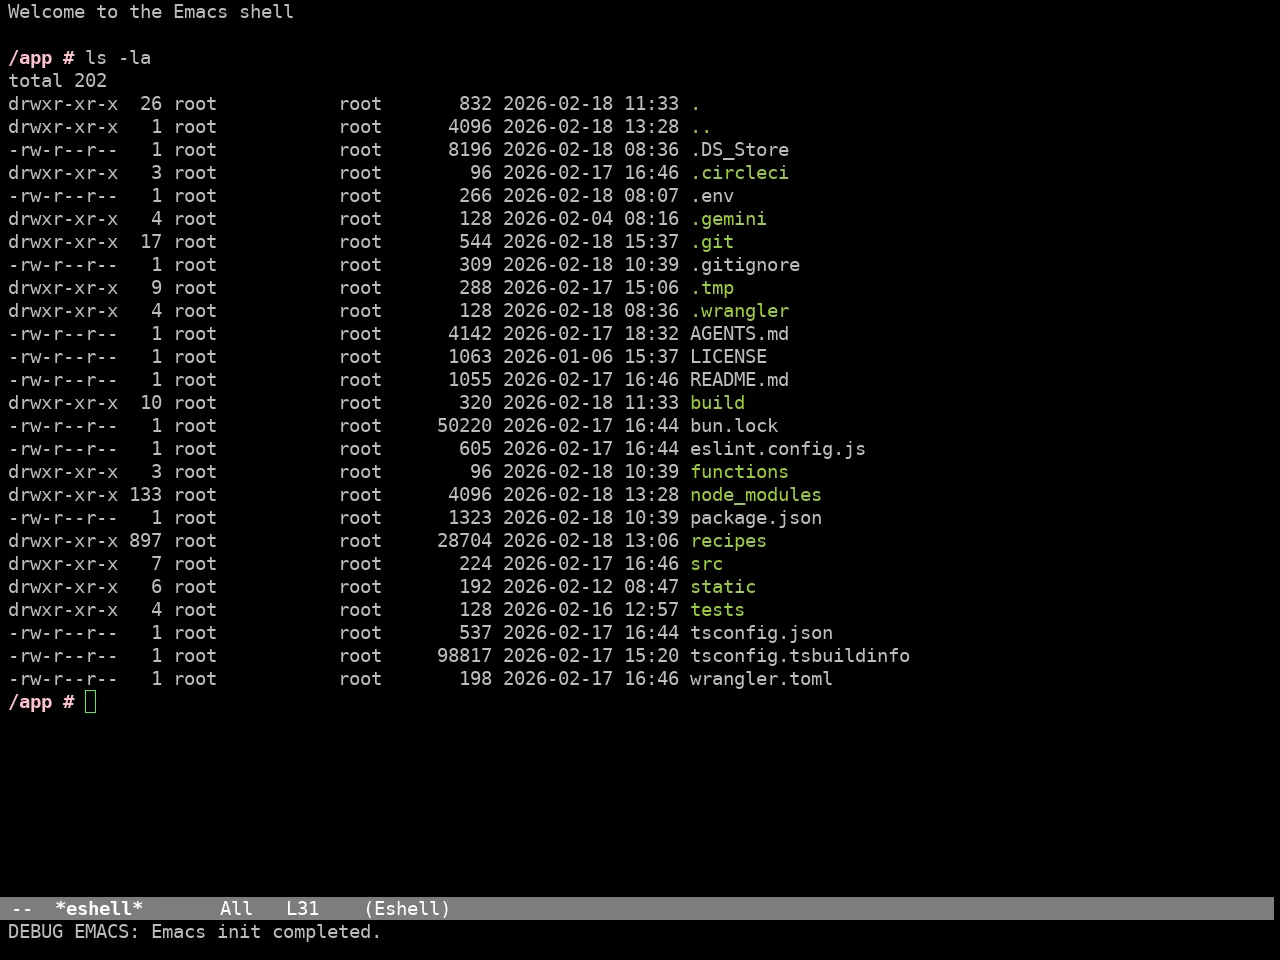Click the tsconfig.tsbuildinfo file name

(x=800, y=656)
